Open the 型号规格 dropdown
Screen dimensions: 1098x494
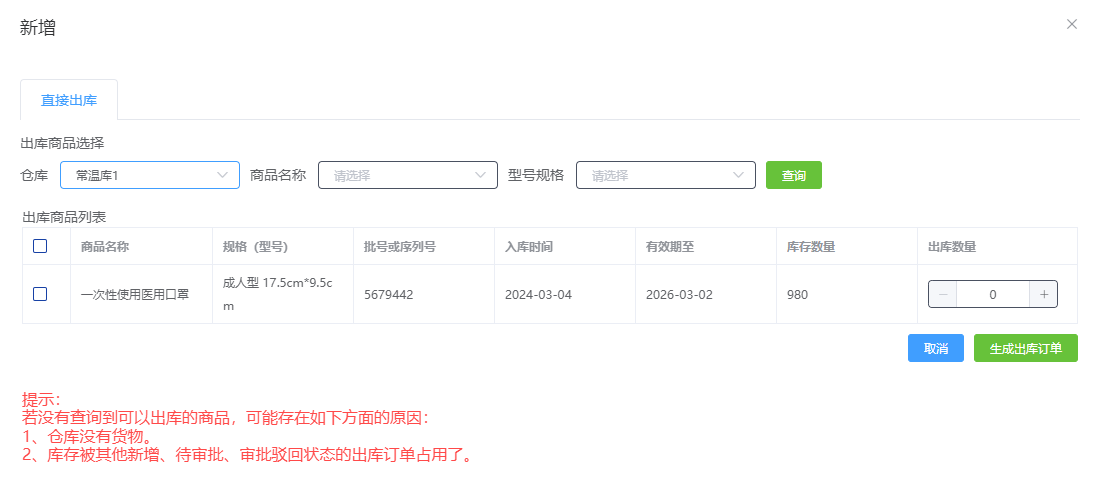point(665,175)
